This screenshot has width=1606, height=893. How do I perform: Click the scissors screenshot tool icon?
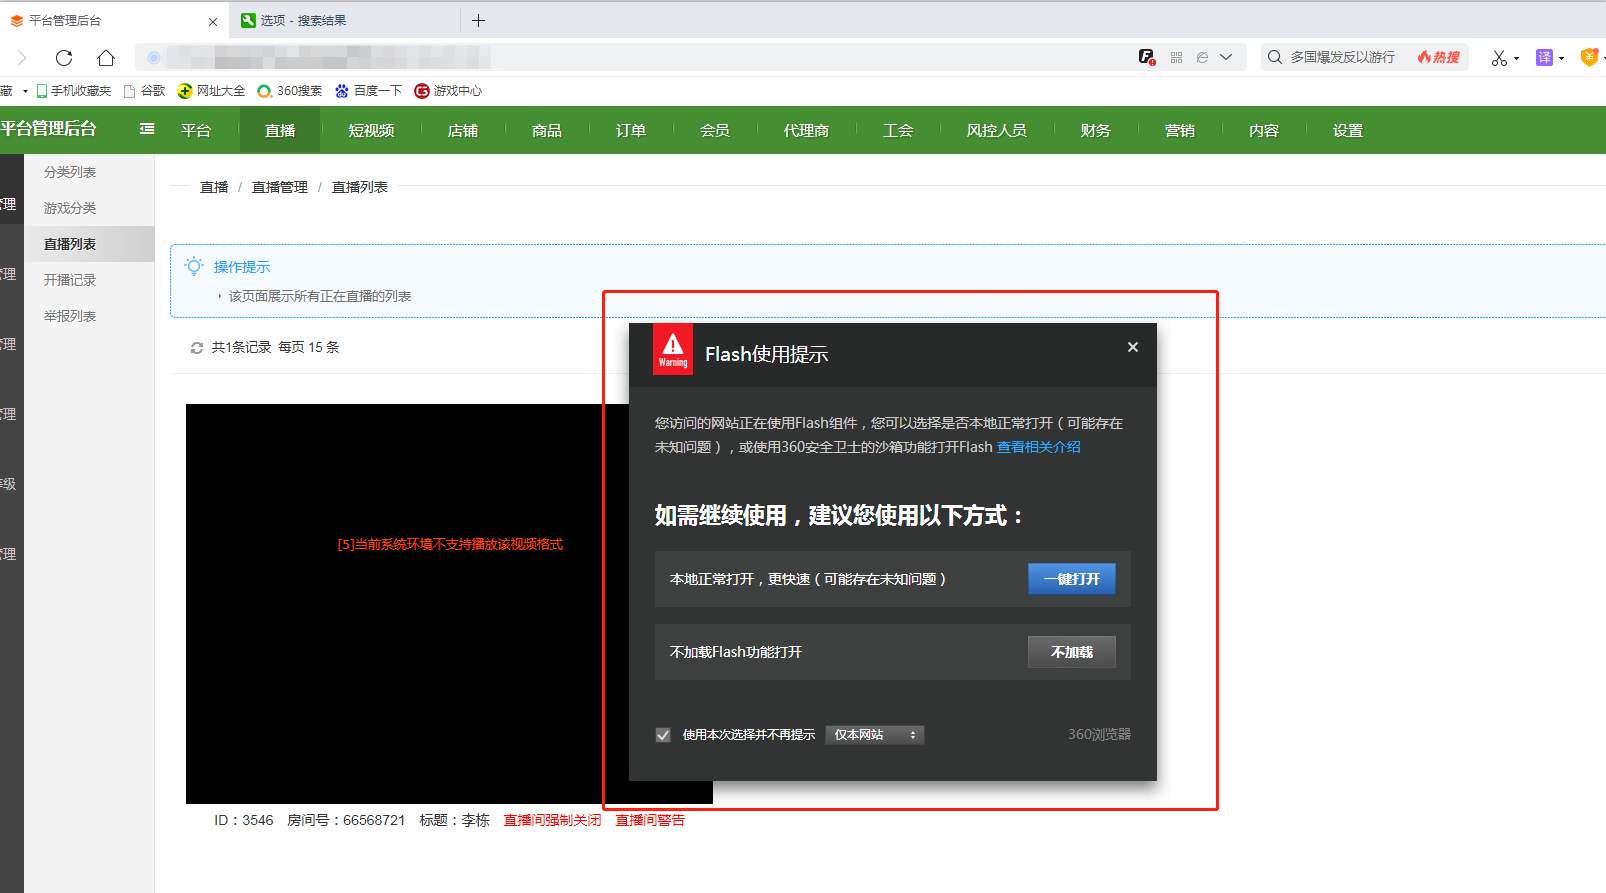[1498, 58]
